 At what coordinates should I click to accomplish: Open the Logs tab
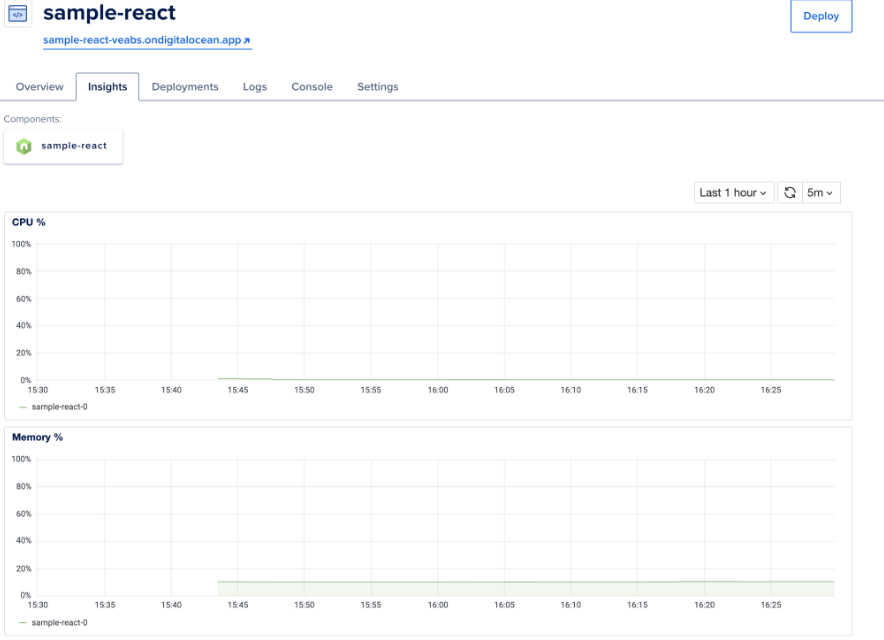(x=254, y=86)
